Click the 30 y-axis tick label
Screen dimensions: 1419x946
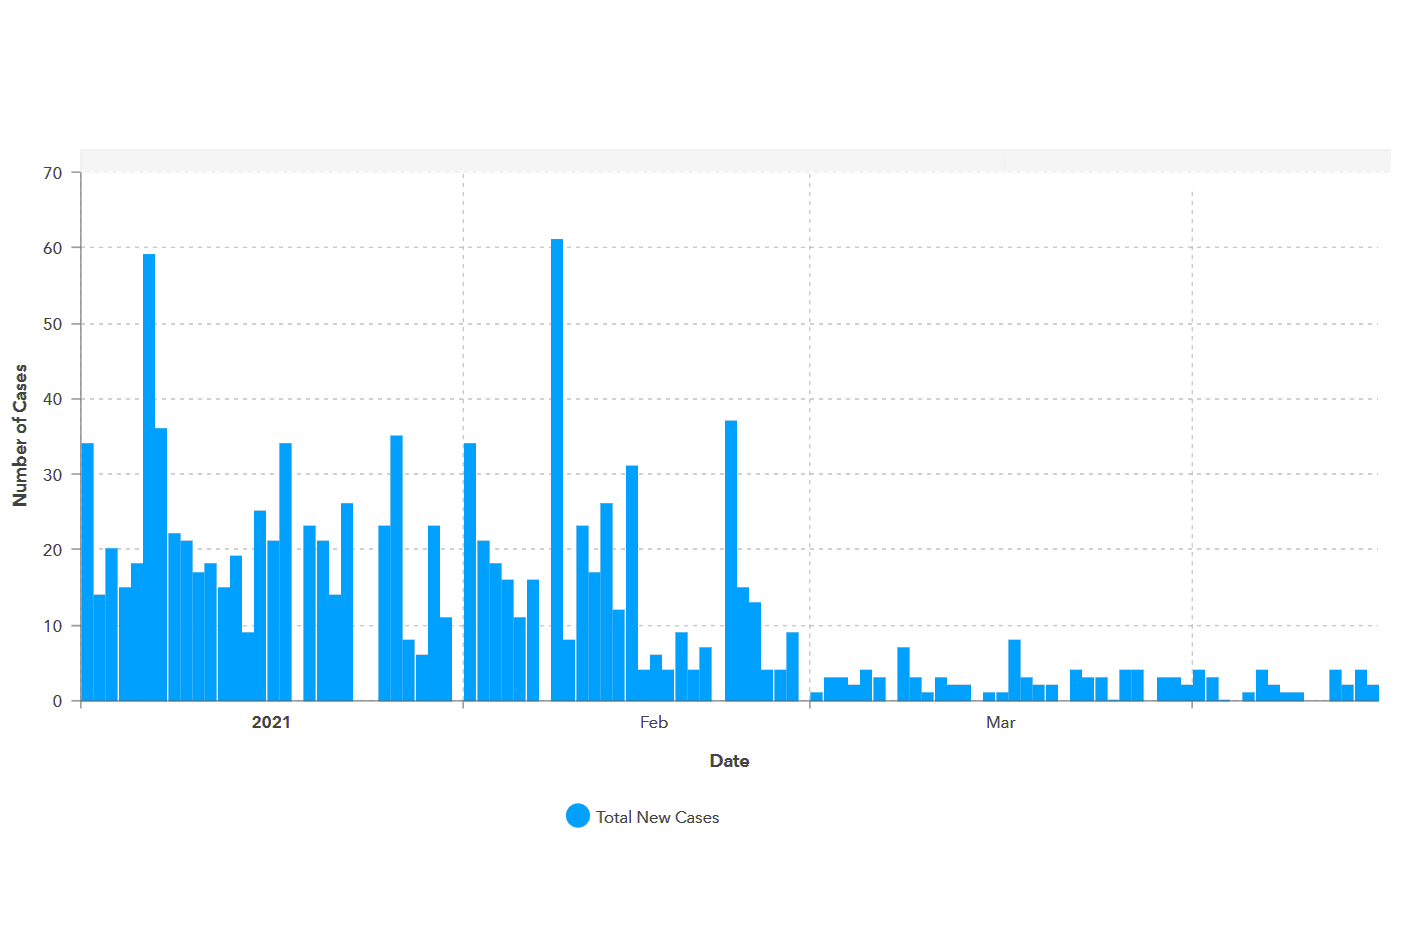52,475
